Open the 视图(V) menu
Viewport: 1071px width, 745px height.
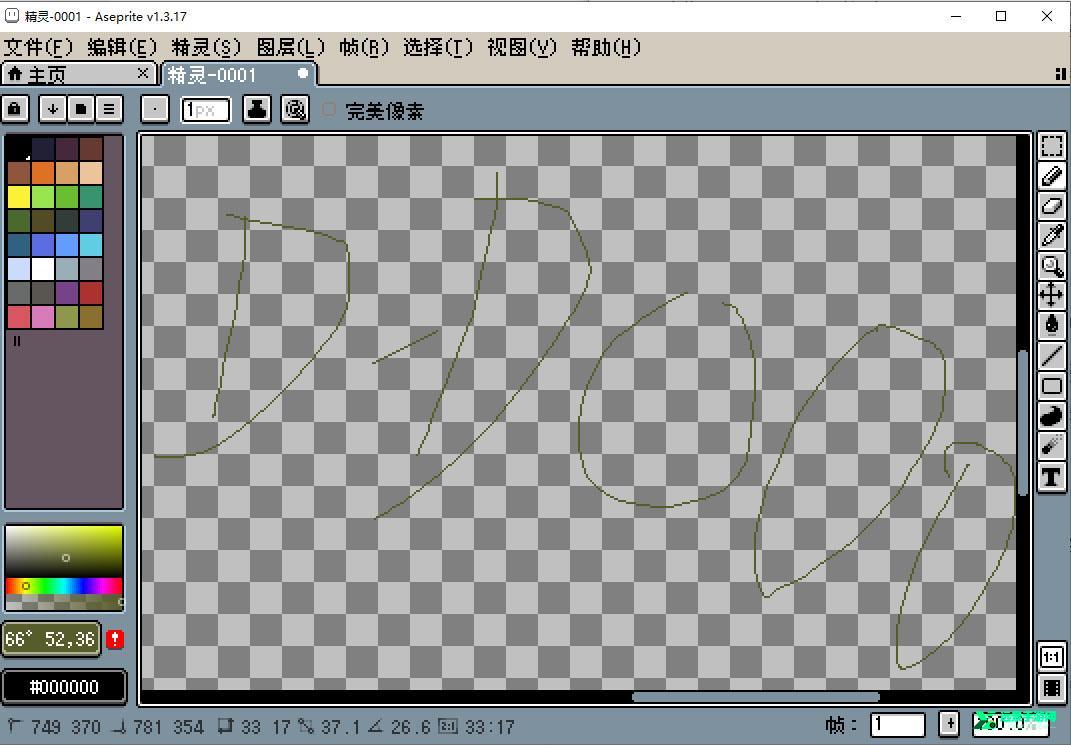tap(522, 47)
